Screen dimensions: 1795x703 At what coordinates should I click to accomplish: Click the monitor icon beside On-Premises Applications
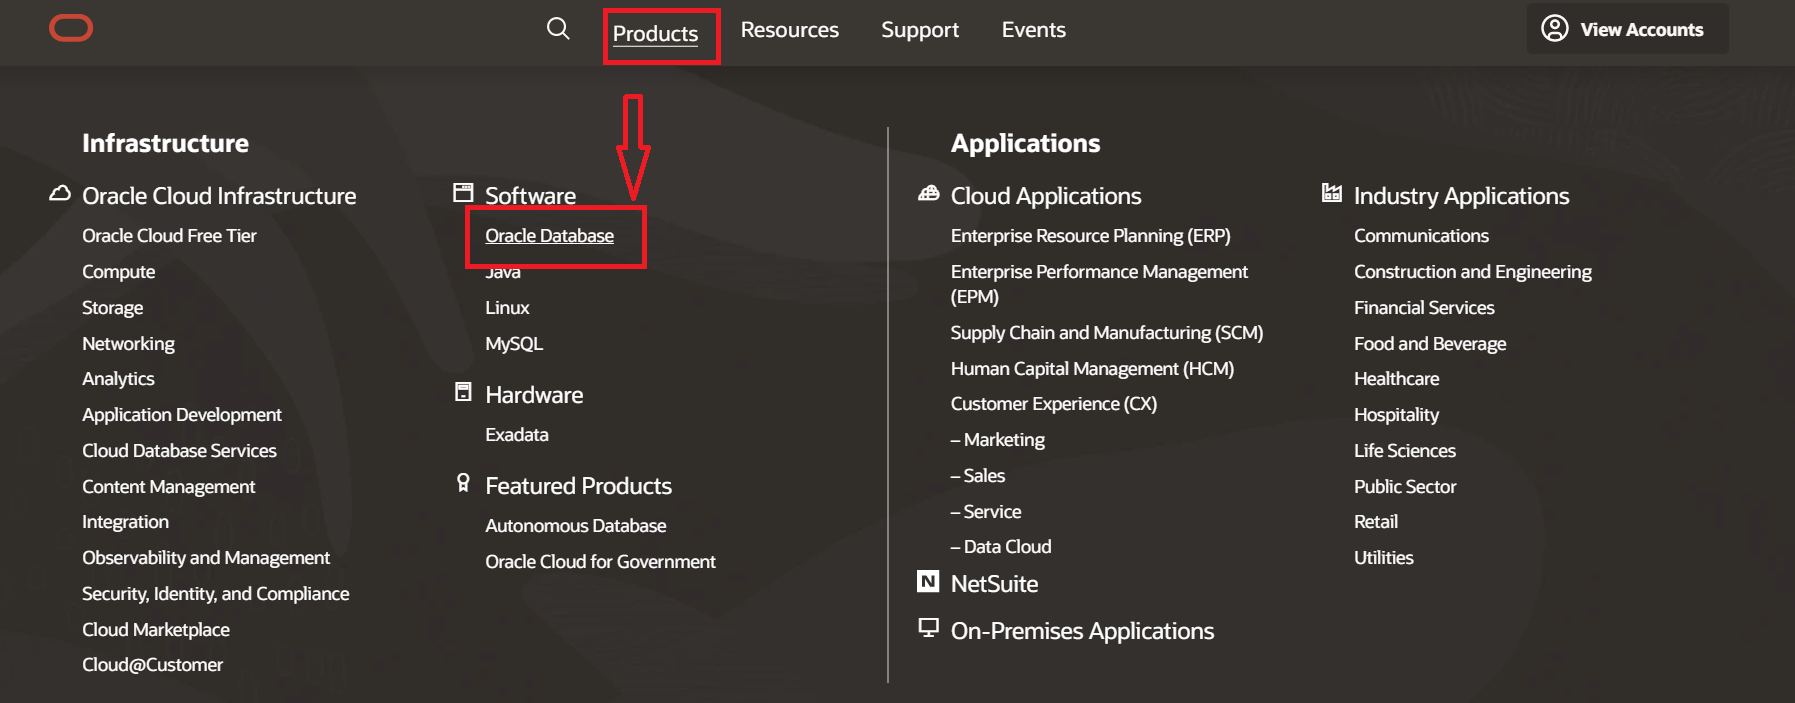point(929,628)
